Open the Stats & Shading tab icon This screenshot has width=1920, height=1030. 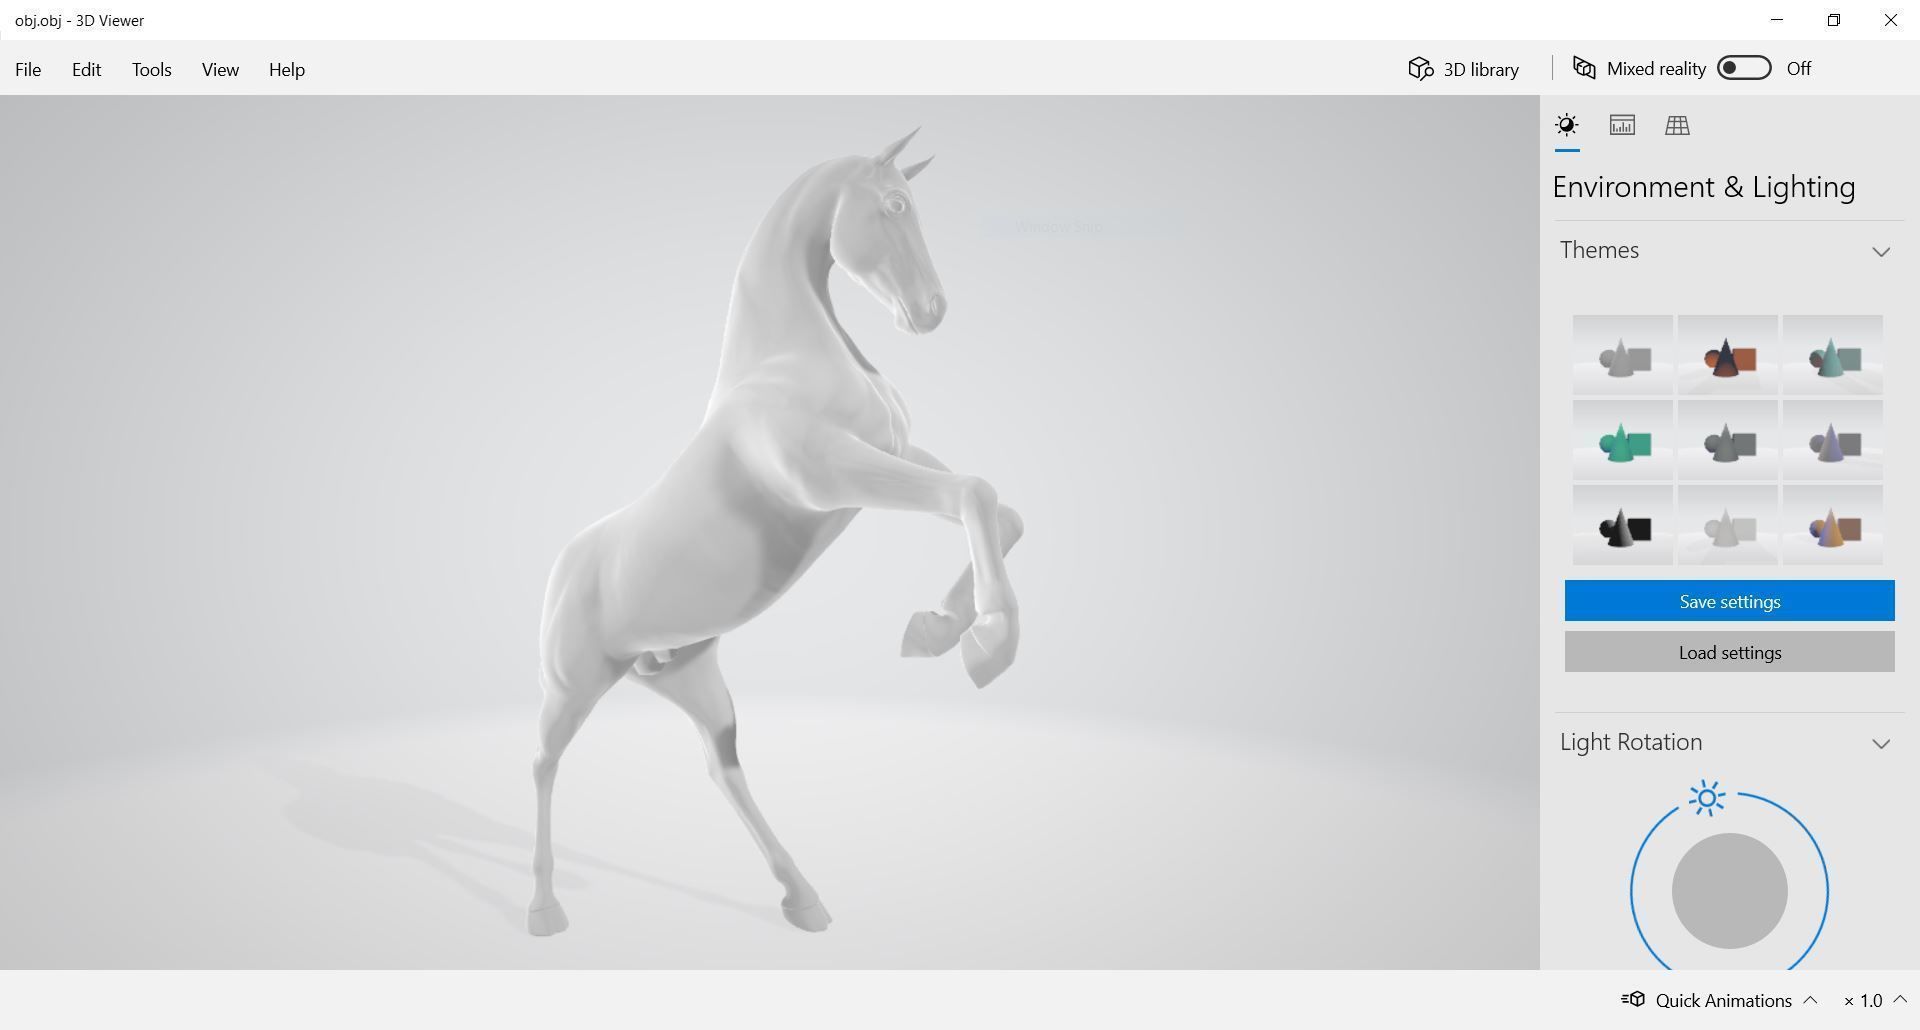tap(1622, 125)
